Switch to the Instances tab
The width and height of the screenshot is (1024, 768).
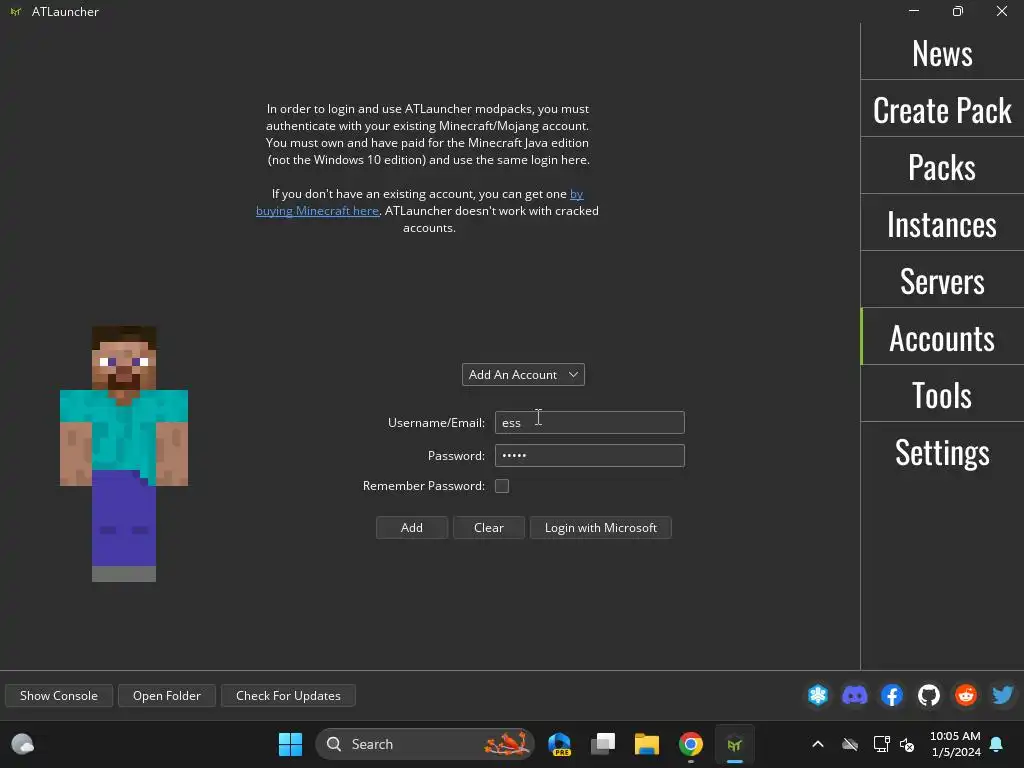coord(942,223)
